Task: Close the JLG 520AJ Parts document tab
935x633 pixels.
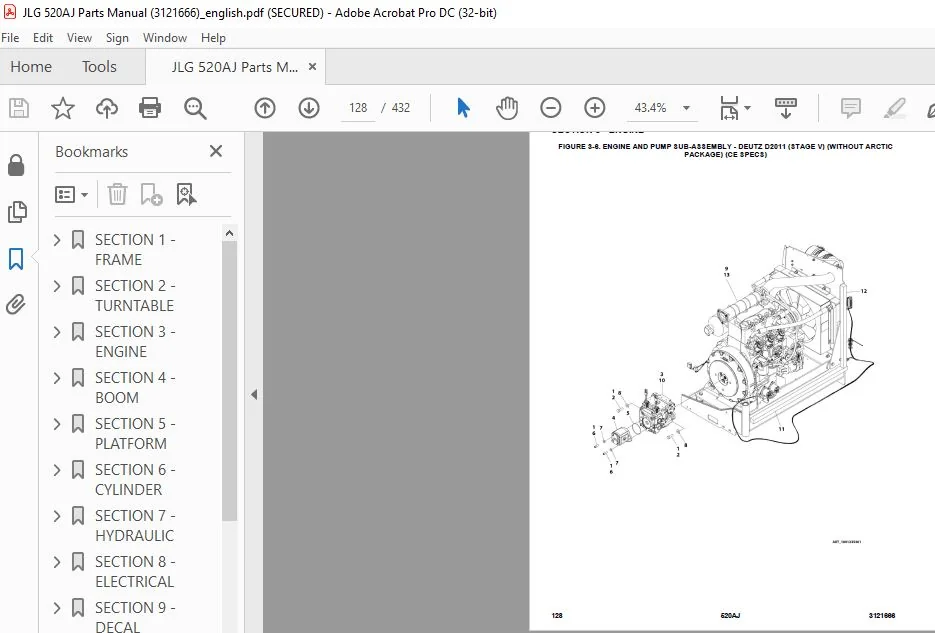Action: (x=312, y=67)
